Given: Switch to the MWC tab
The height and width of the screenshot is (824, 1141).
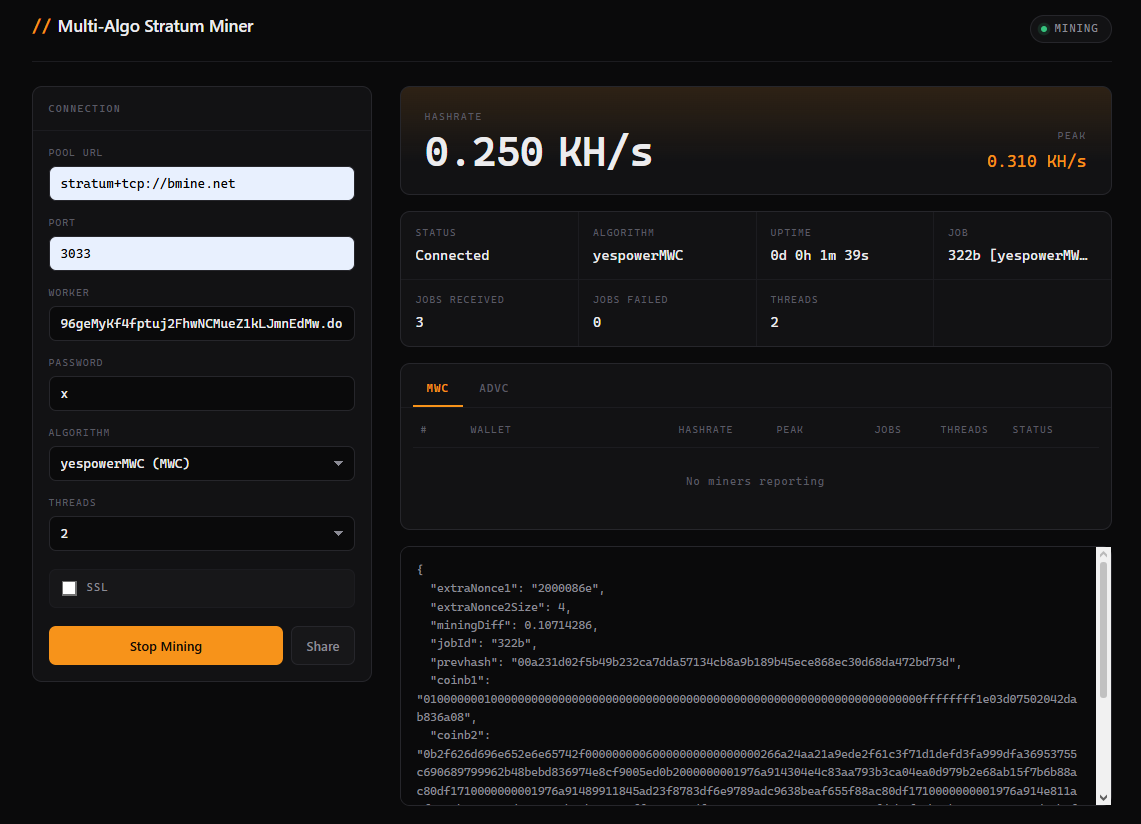Looking at the screenshot, I should pos(437,388).
